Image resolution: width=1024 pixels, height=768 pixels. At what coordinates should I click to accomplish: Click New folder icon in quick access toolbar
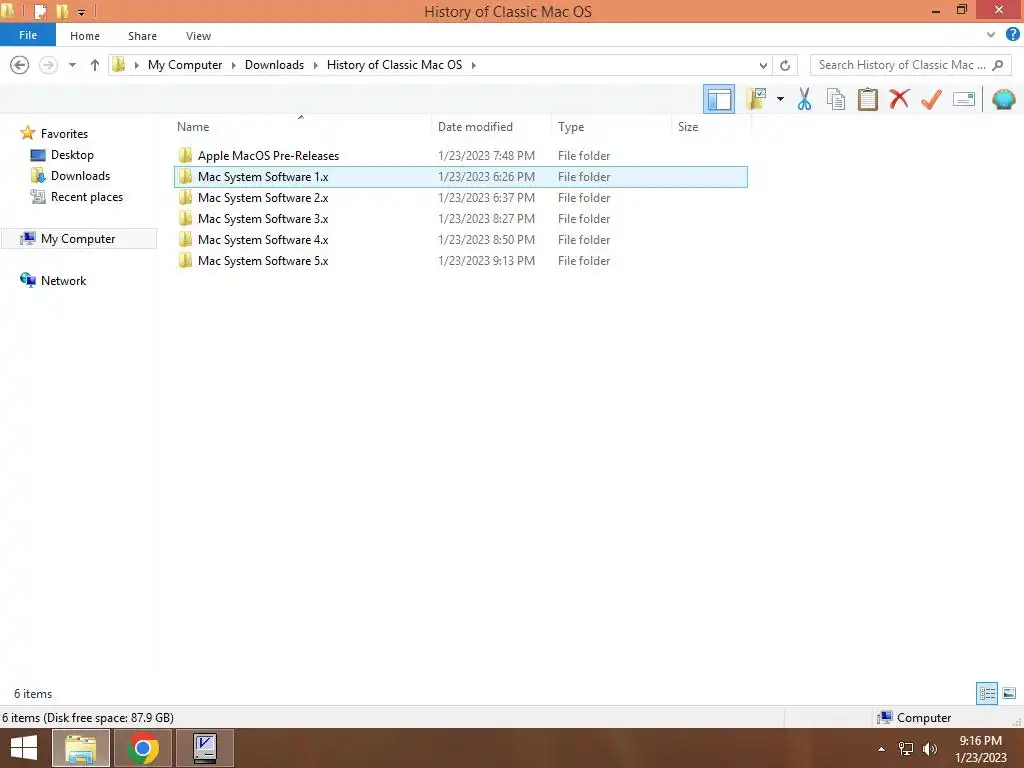pos(62,11)
